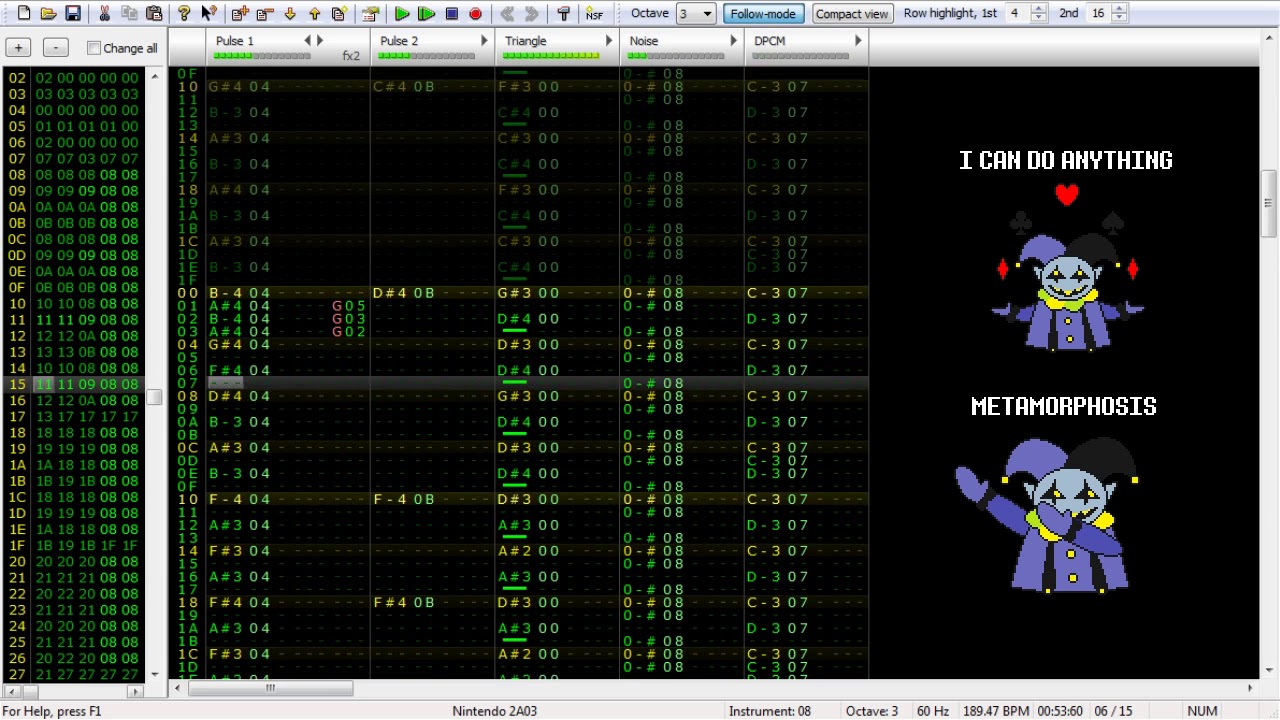Click F-4 note in Pulse 2 row 10

coord(391,499)
